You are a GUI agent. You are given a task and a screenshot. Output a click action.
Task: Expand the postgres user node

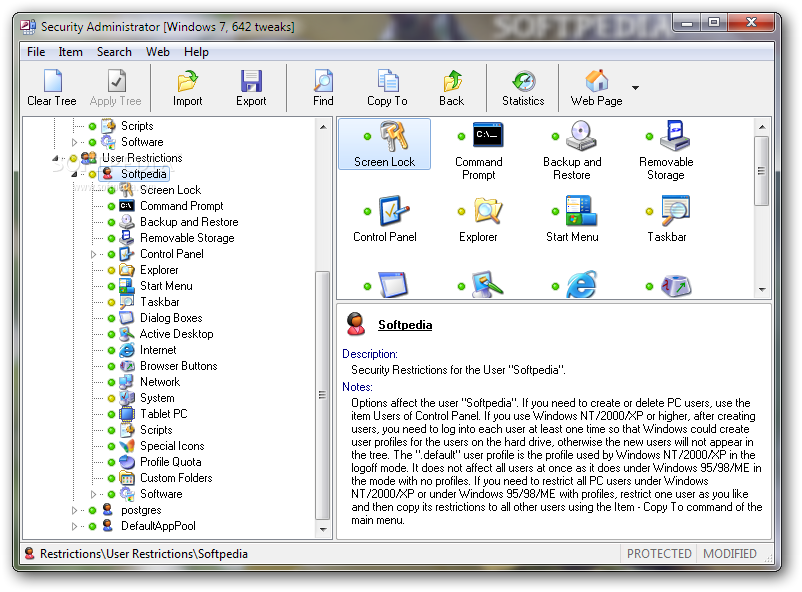coord(74,510)
